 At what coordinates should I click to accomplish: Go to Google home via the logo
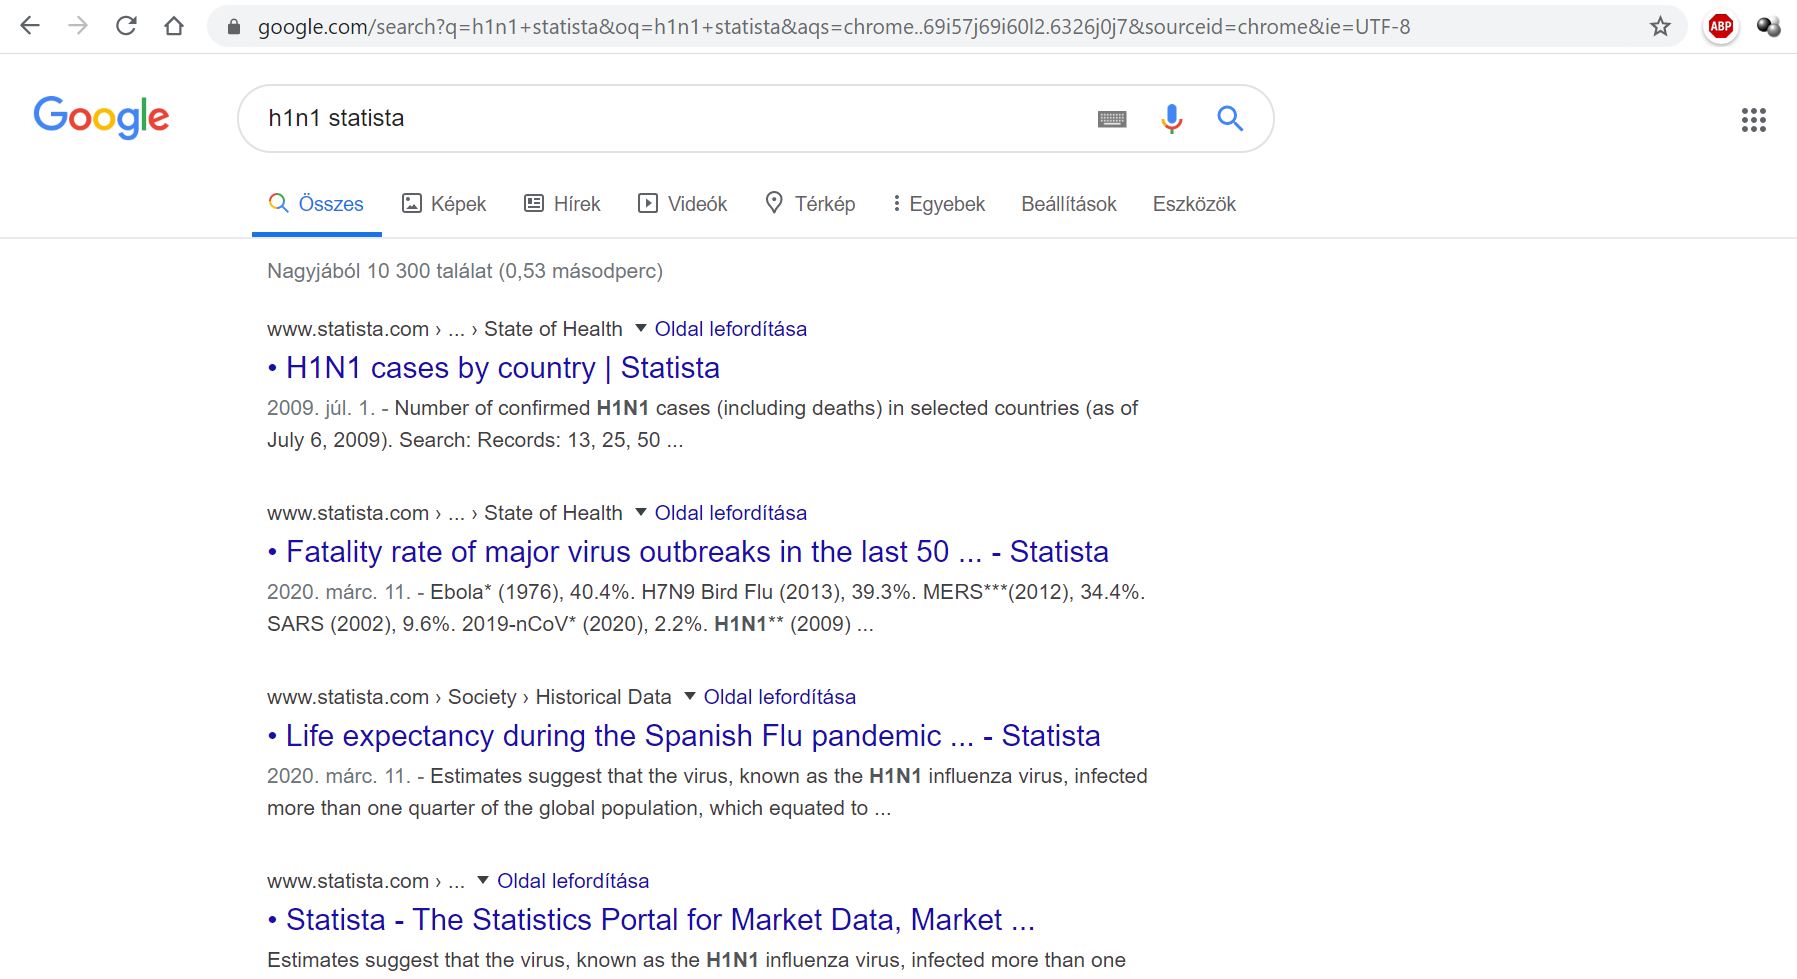(101, 118)
